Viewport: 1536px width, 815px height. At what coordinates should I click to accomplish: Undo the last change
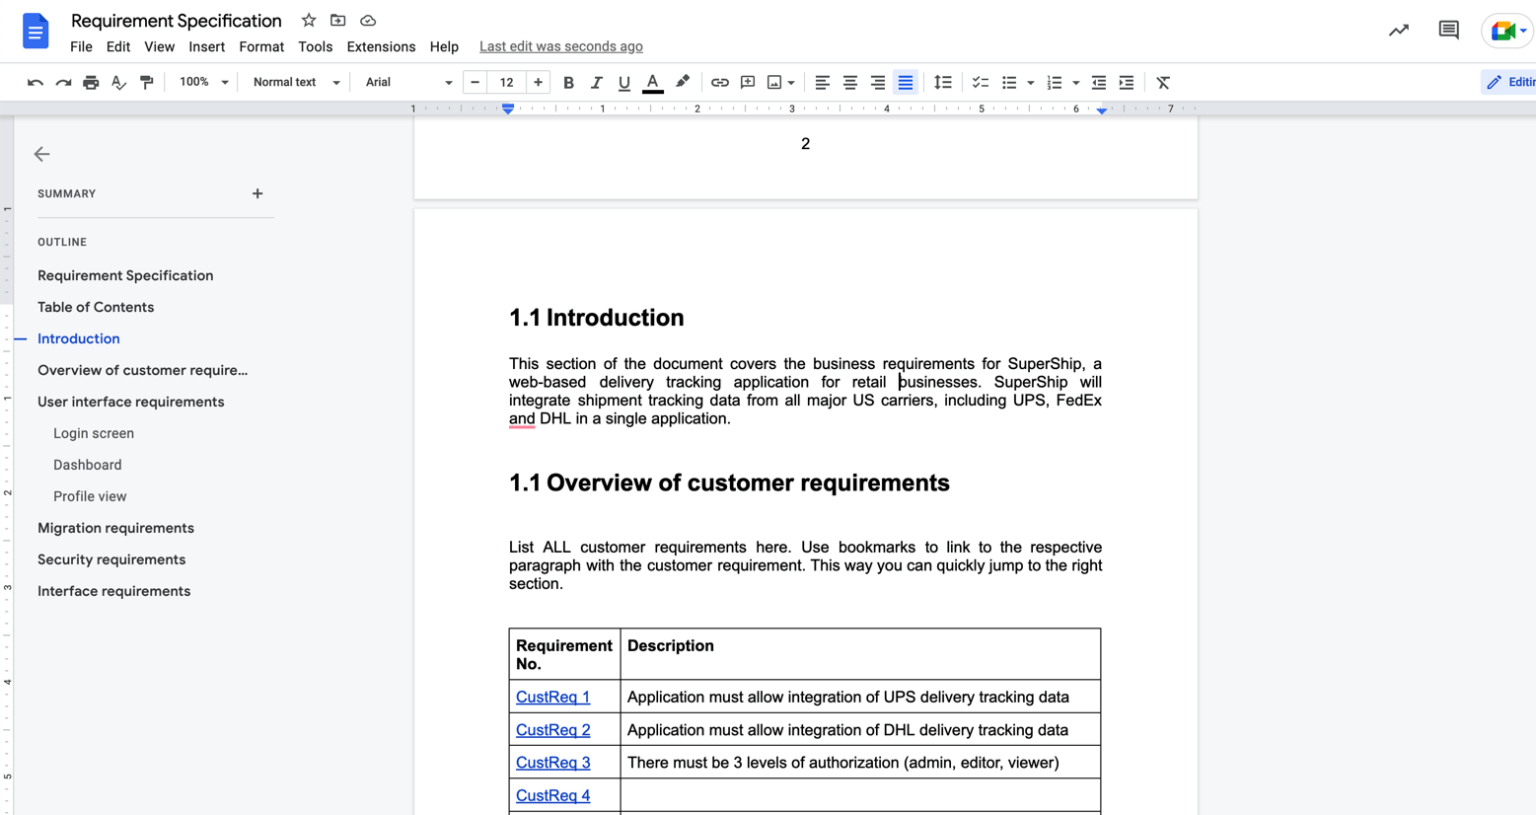35,82
